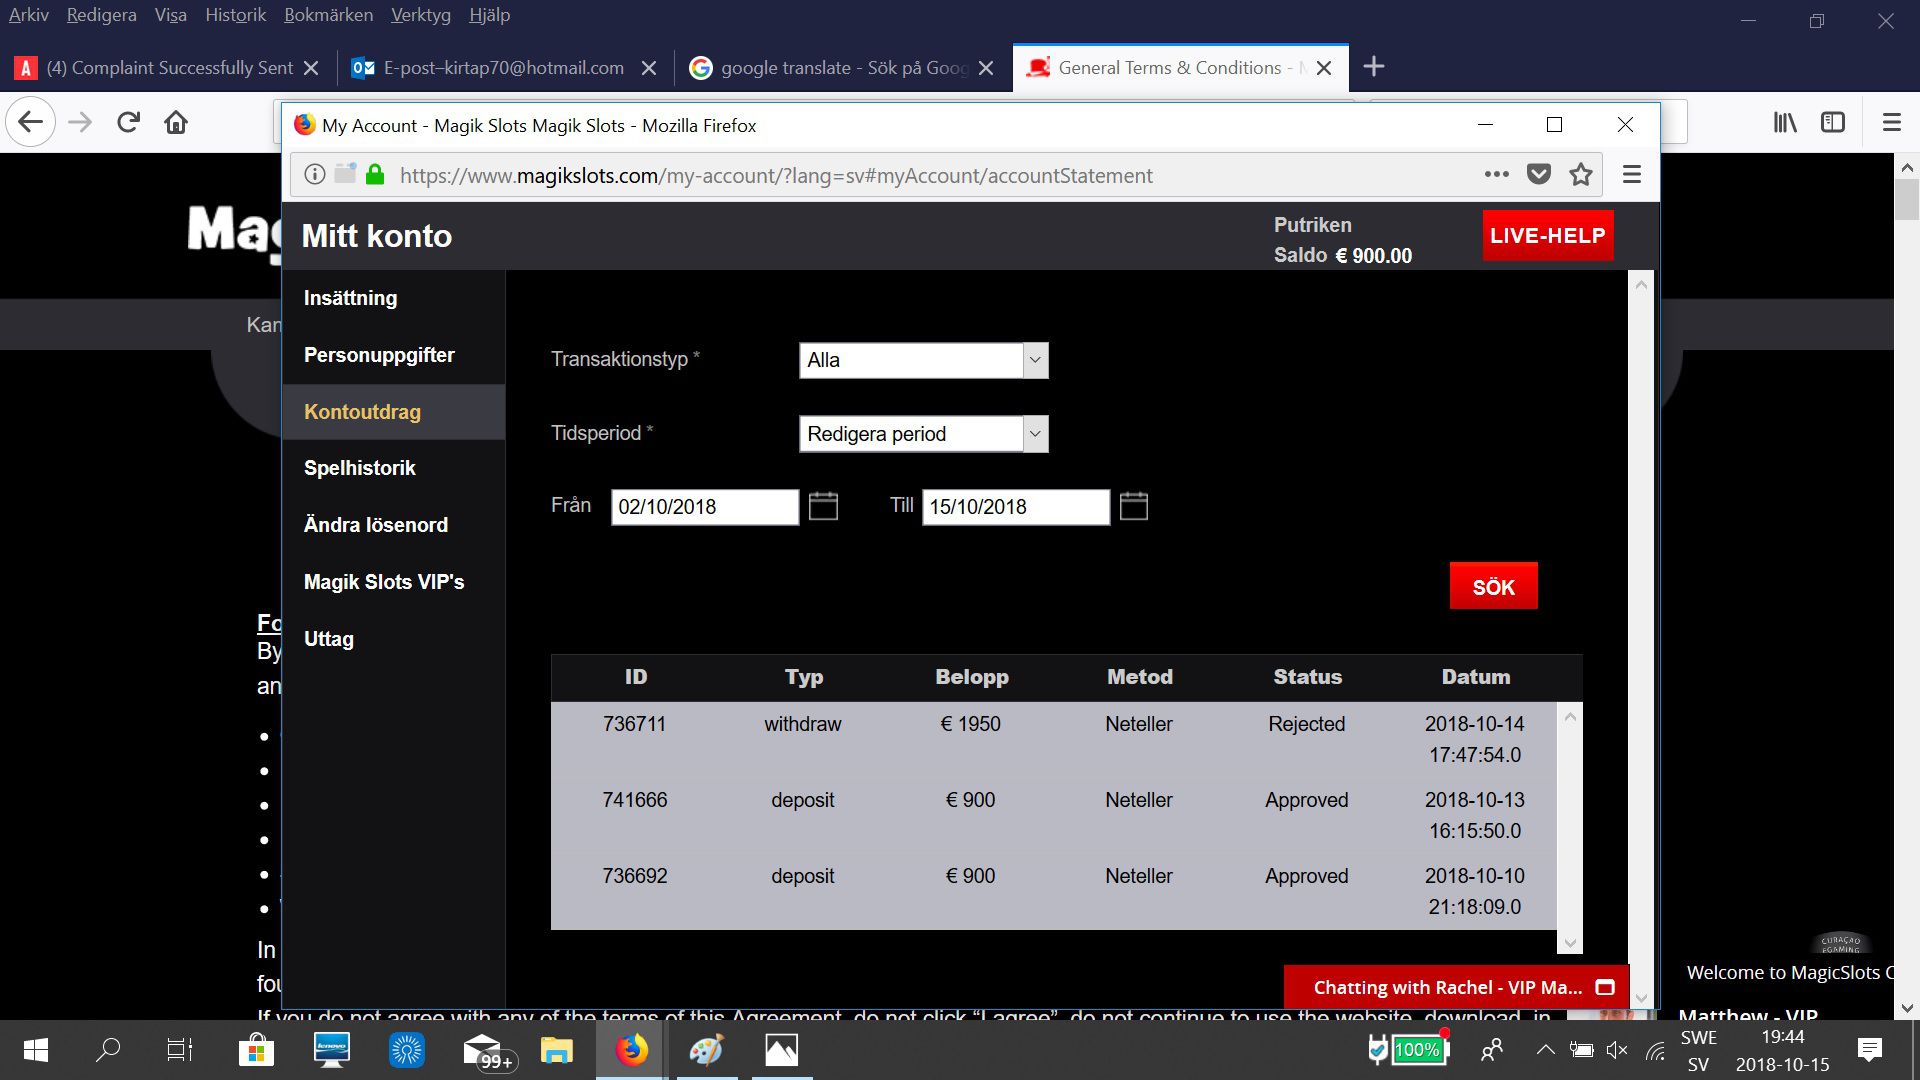The width and height of the screenshot is (1920, 1080).
Task: Open the Från date calendar picker
Action: pos(823,506)
